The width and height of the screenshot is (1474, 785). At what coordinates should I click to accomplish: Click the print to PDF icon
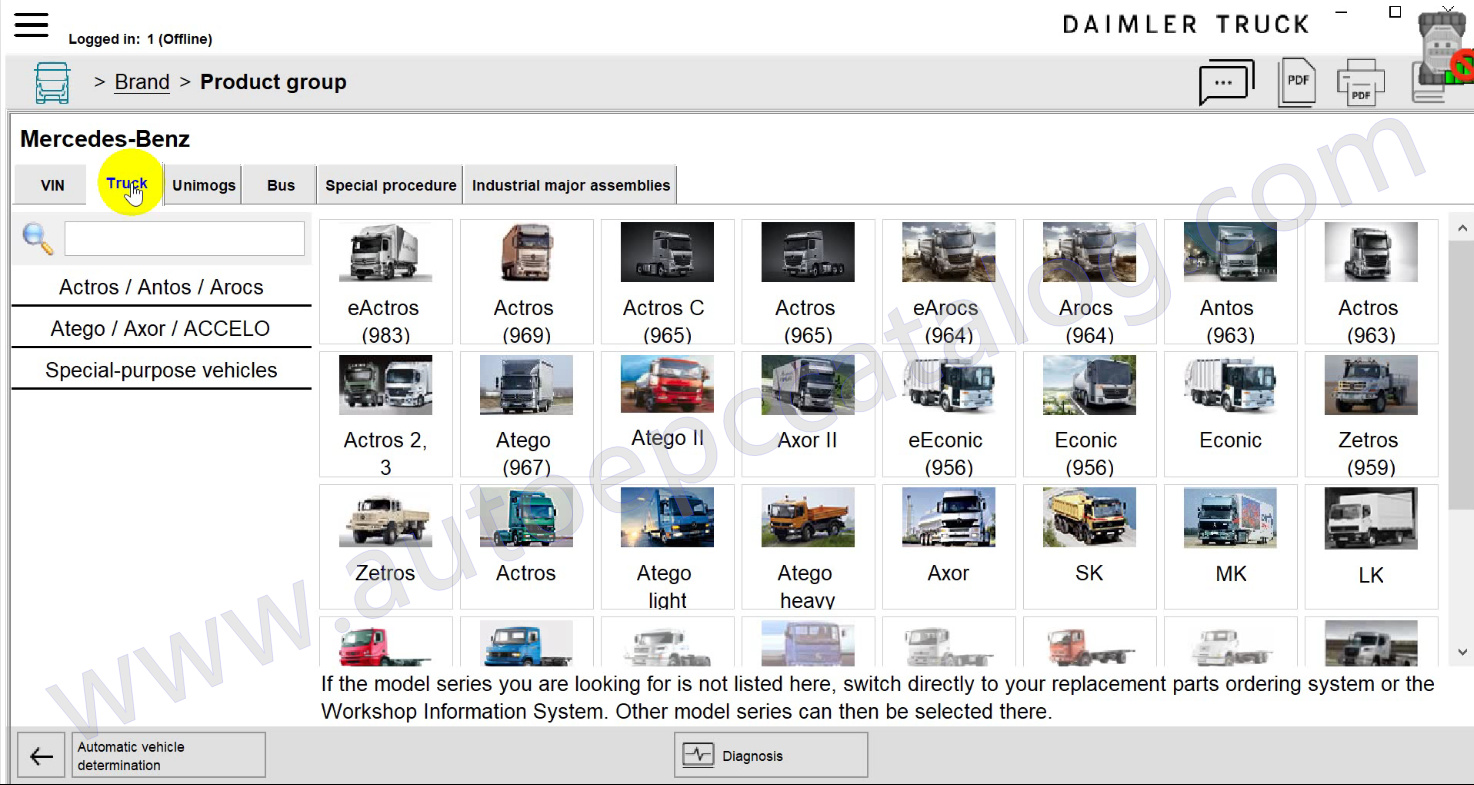click(1360, 82)
